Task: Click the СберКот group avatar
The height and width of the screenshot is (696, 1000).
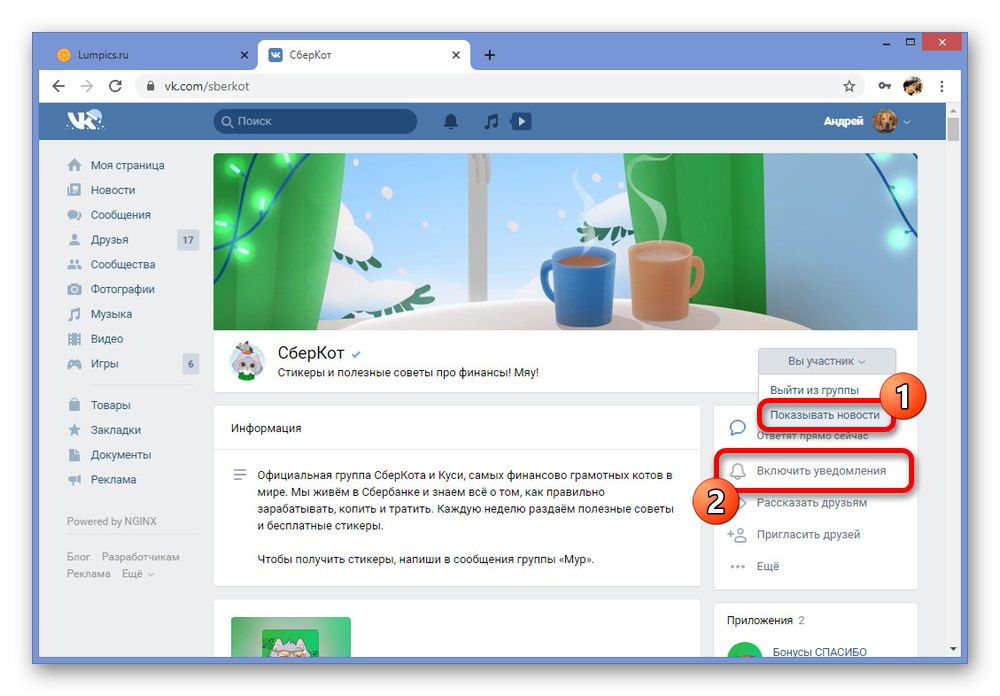Action: click(x=247, y=361)
